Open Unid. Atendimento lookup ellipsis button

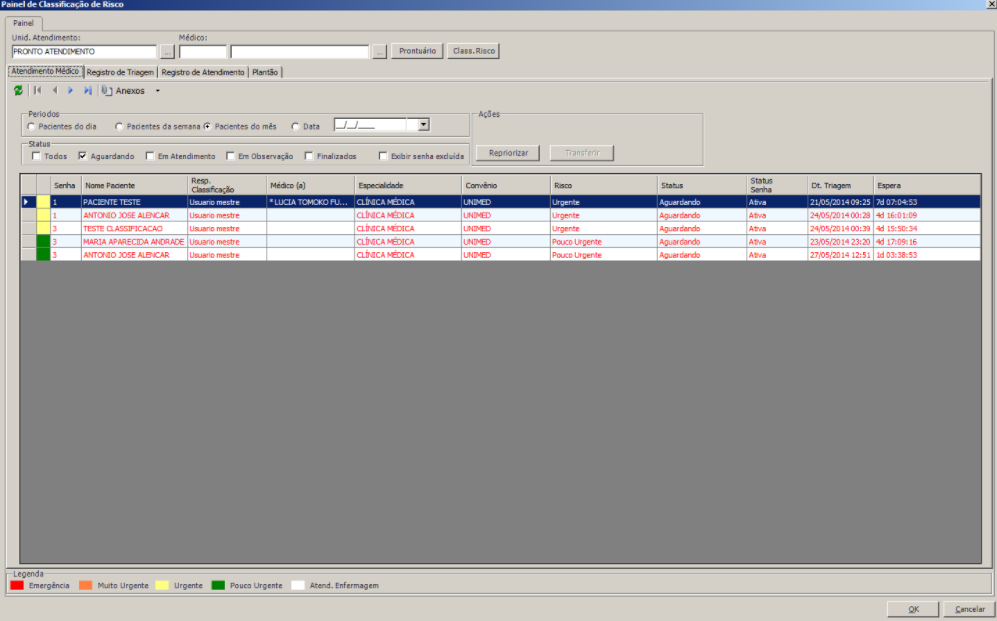[x=167, y=51]
